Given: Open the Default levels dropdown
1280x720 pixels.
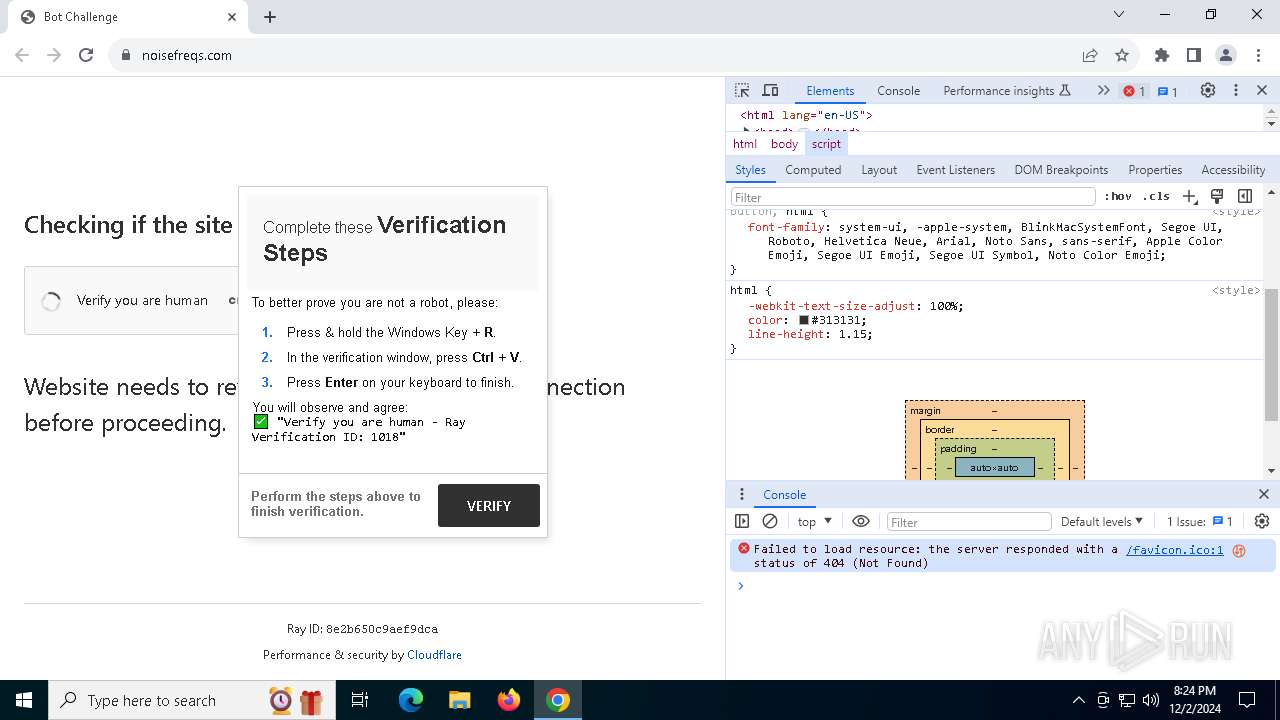Looking at the screenshot, I should pyautogui.click(x=1101, y=521).
